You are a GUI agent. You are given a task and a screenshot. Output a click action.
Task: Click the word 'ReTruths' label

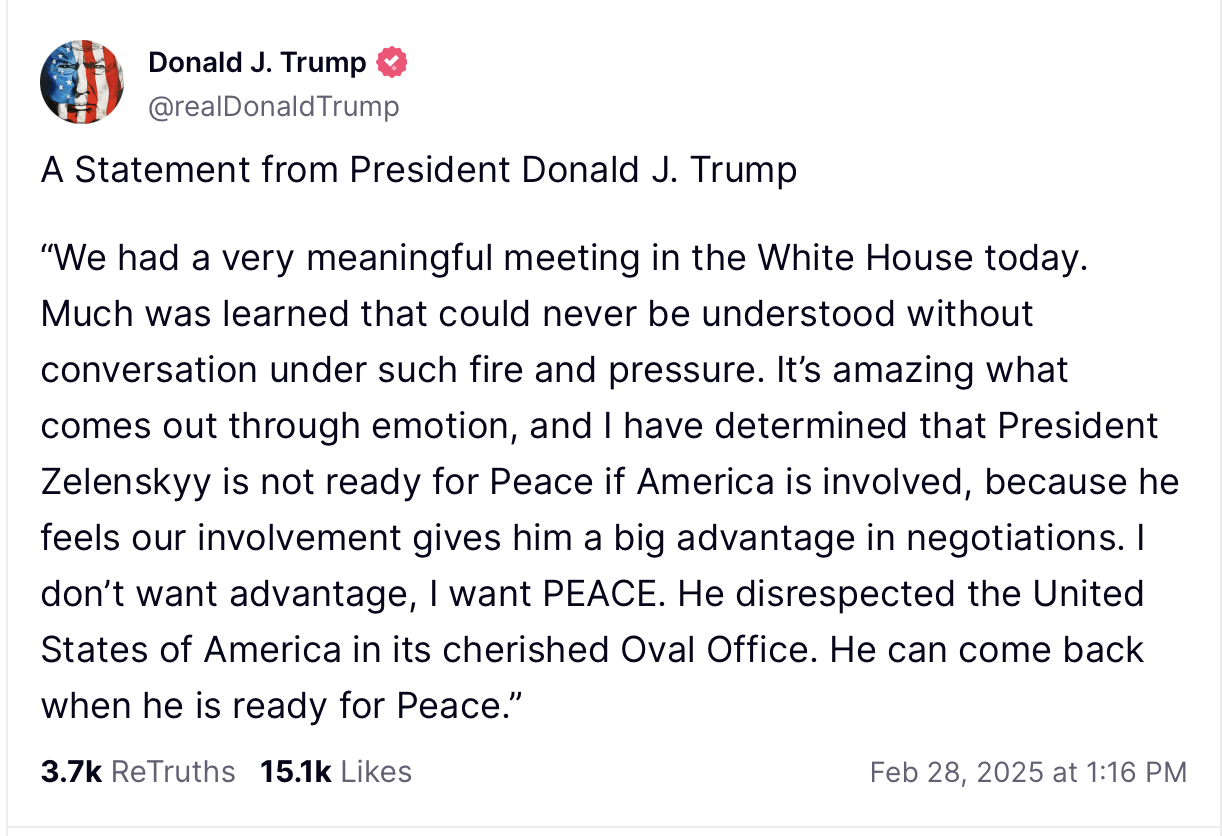point(173,772)
